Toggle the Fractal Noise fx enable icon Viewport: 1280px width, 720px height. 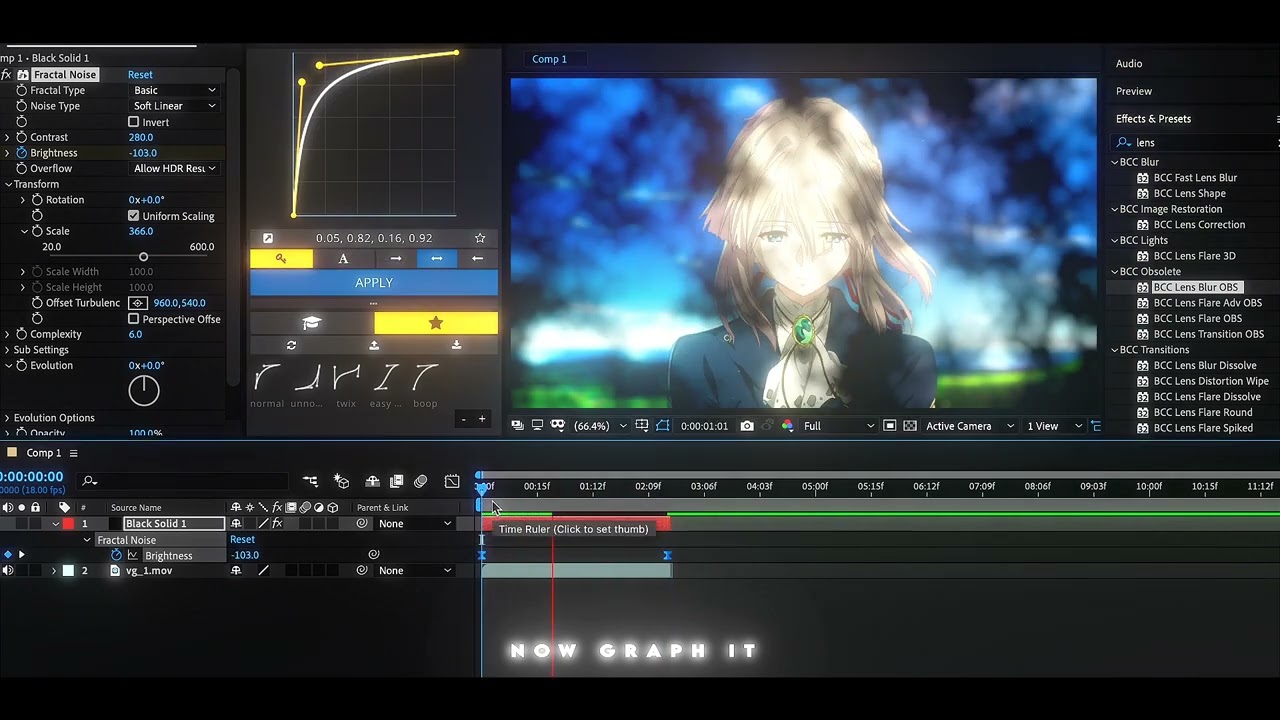[6, 75]
